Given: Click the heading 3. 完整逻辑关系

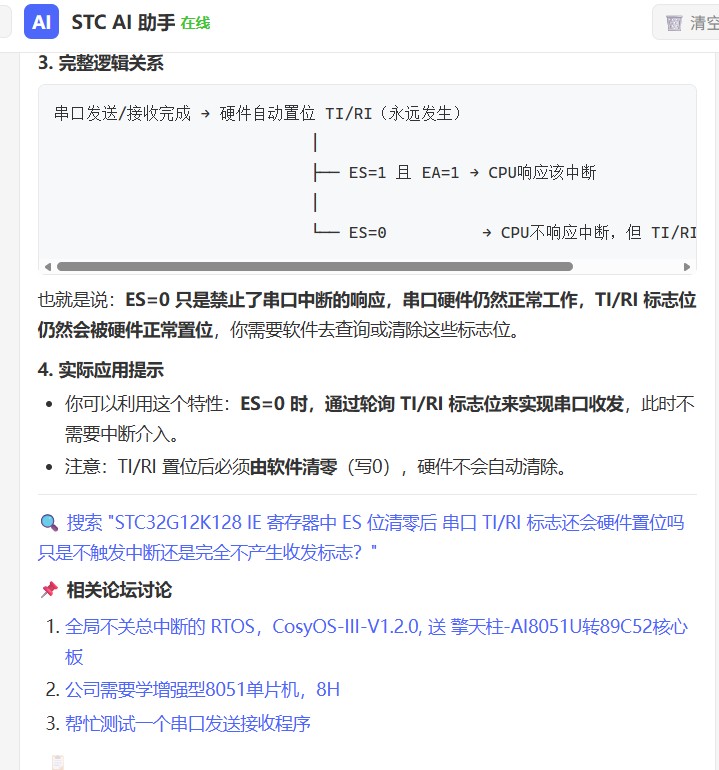Looking at the screenshot, I should (x=101, y=63).
